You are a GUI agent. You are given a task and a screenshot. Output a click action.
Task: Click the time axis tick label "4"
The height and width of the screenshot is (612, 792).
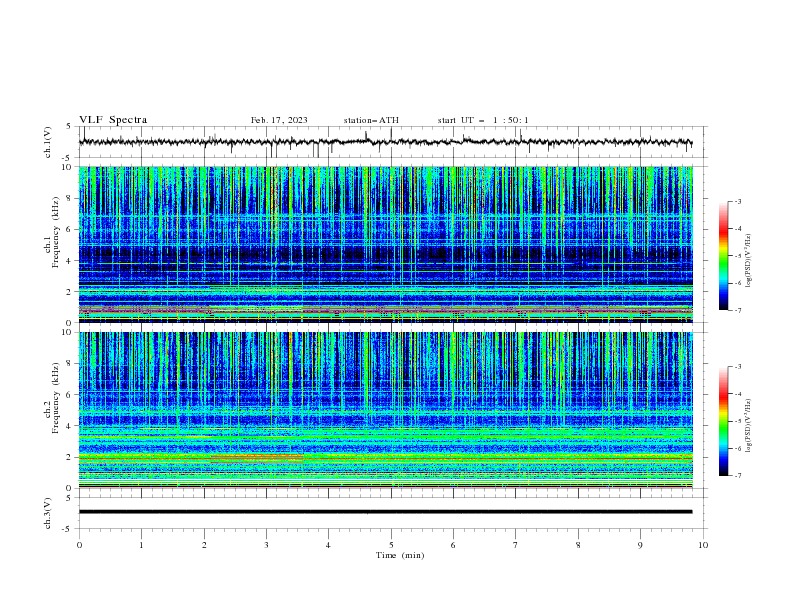click(328, 545)
